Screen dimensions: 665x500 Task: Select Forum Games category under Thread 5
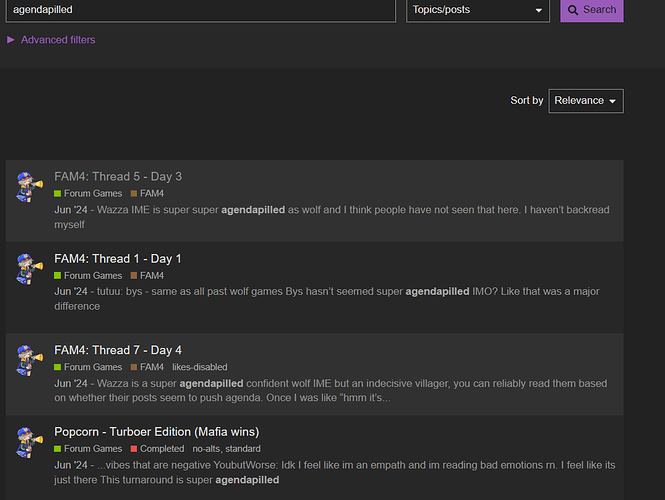pyautogui.click(x=92, y=193)
